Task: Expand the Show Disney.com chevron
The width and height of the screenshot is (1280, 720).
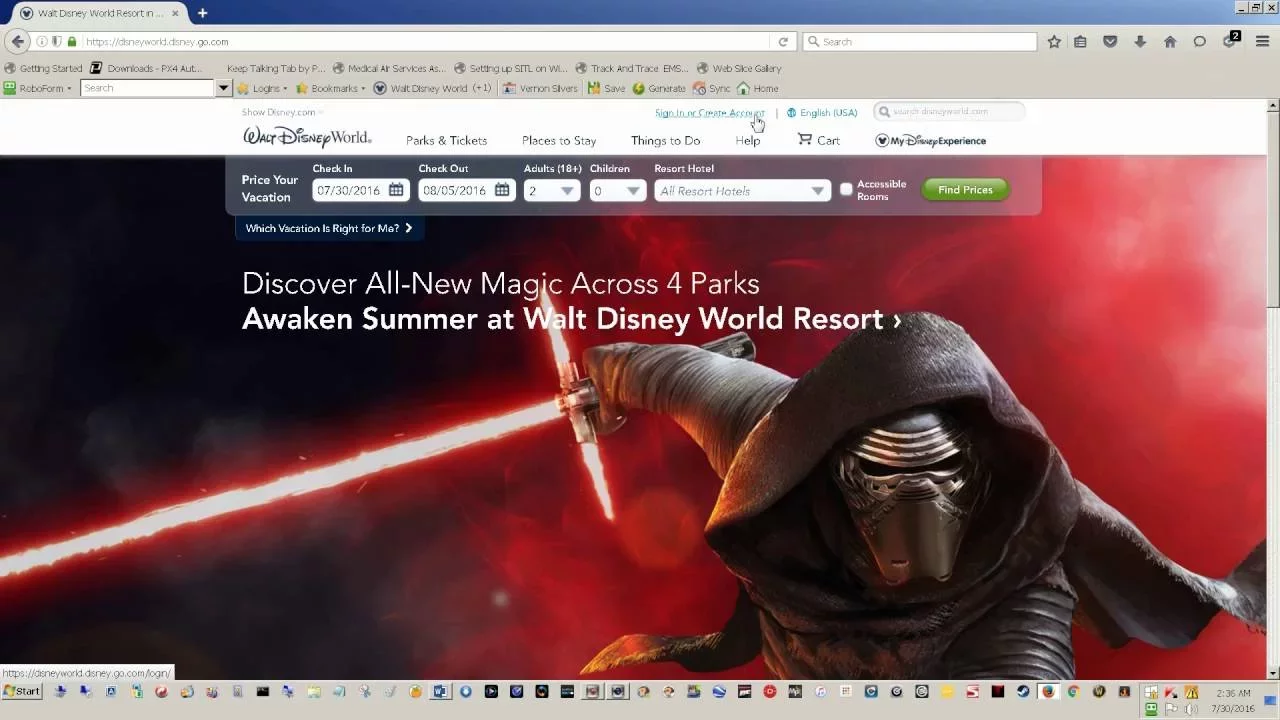Action: (320, 112)
